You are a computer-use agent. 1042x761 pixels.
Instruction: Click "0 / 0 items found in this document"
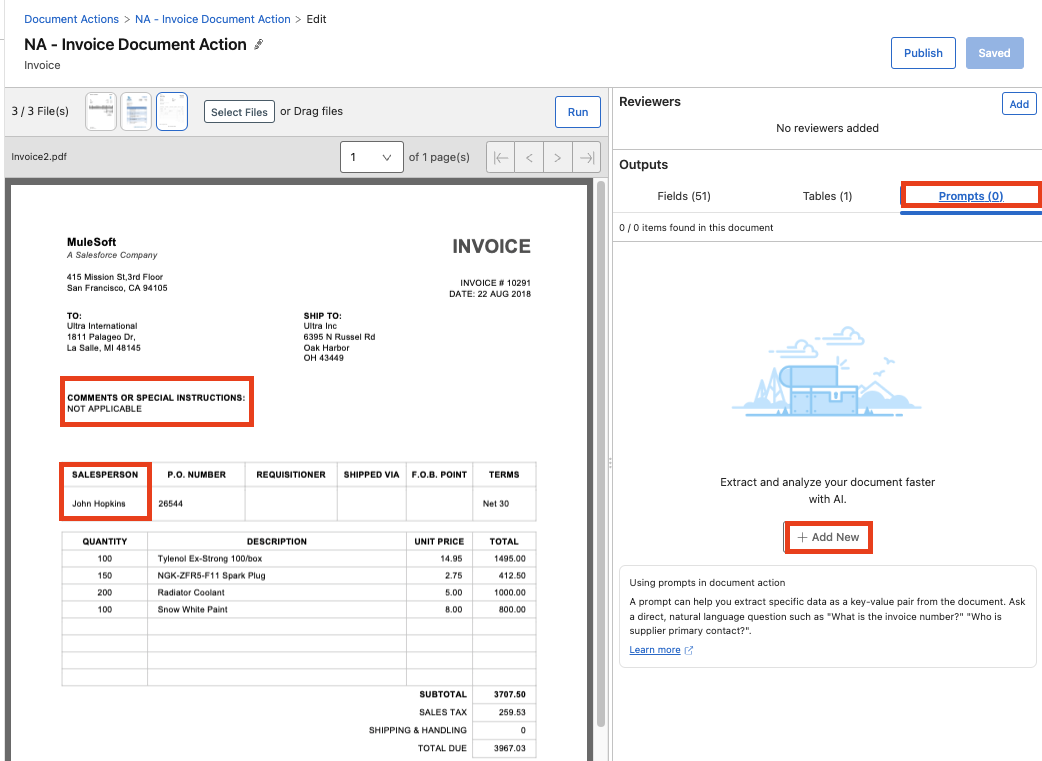[x=696, y=227]
